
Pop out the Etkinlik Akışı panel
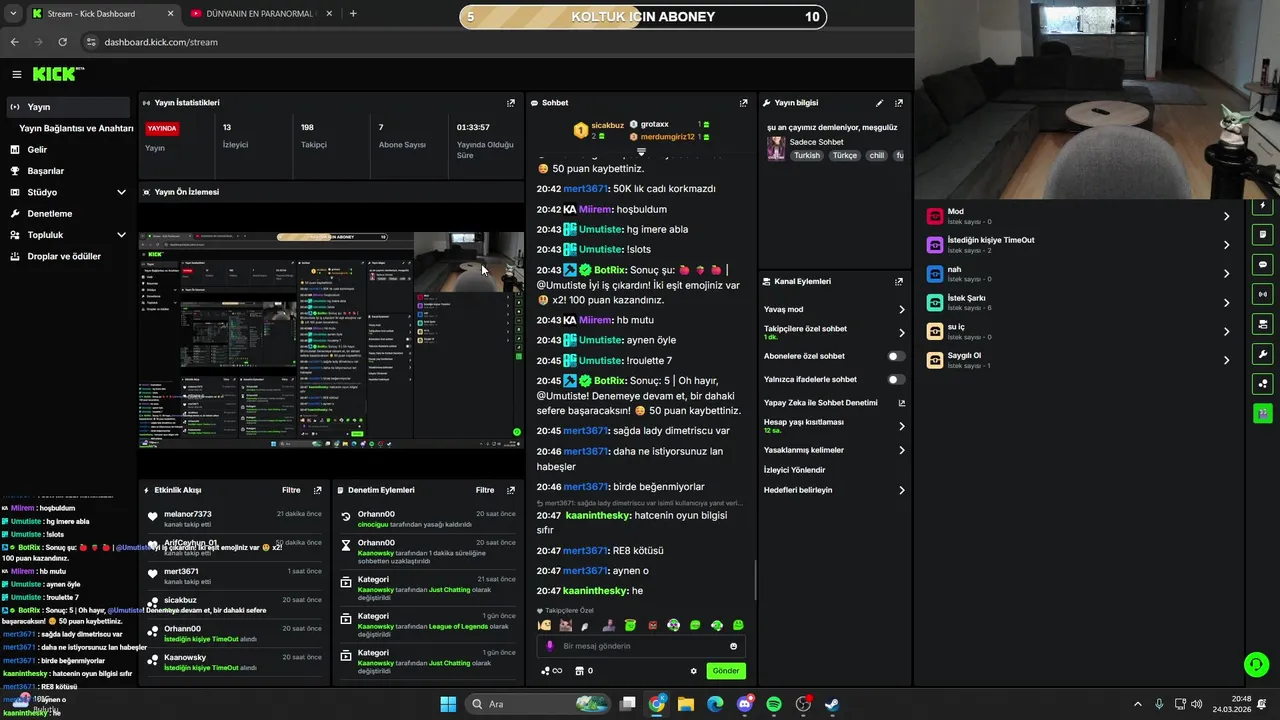coord(318,491)
